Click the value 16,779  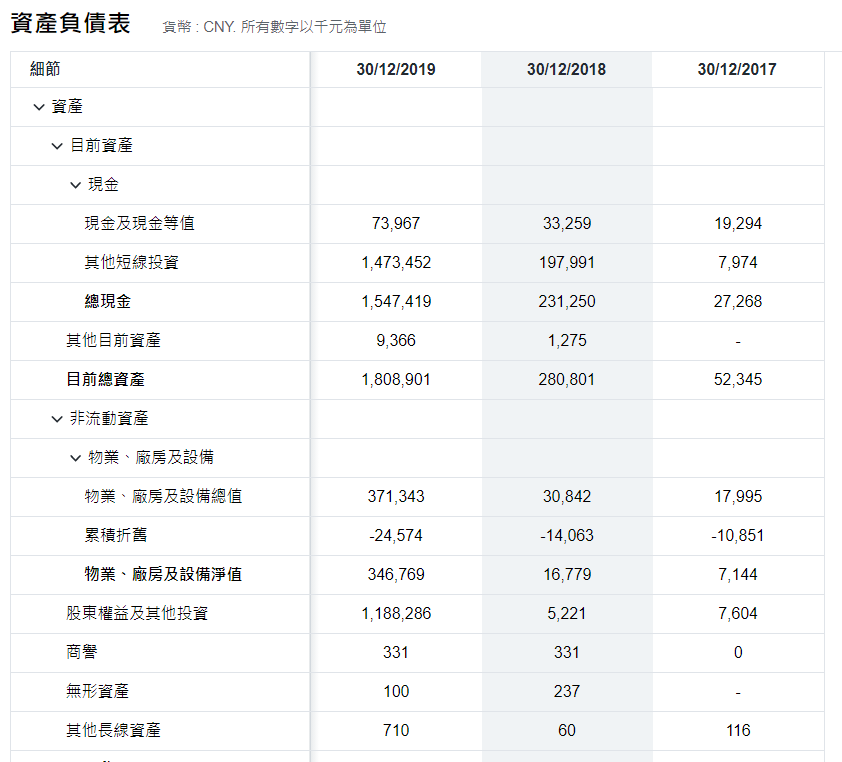[567, 575]
